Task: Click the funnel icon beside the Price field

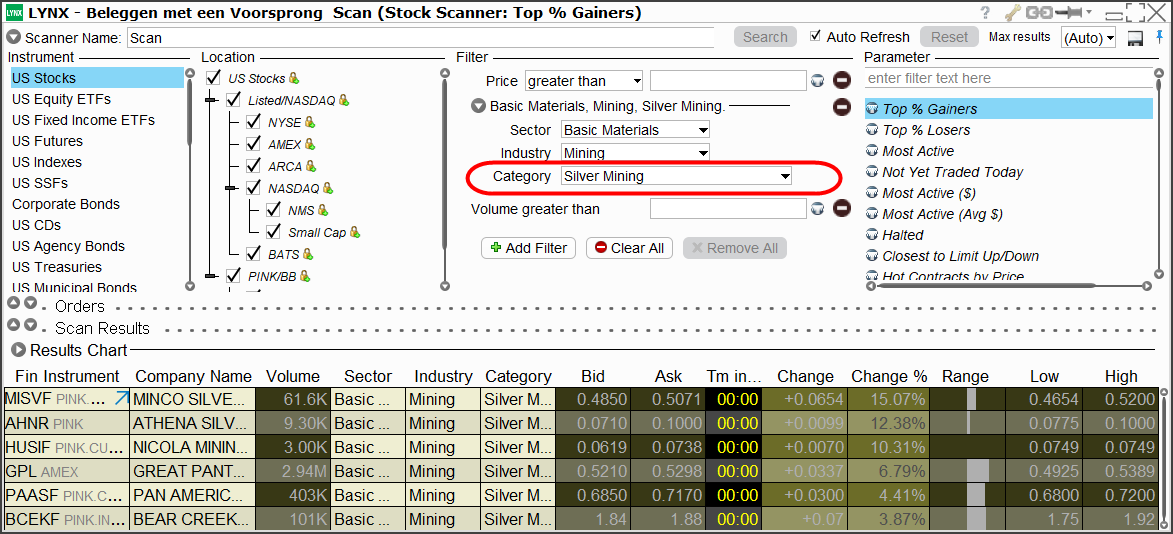Action: 818,81
